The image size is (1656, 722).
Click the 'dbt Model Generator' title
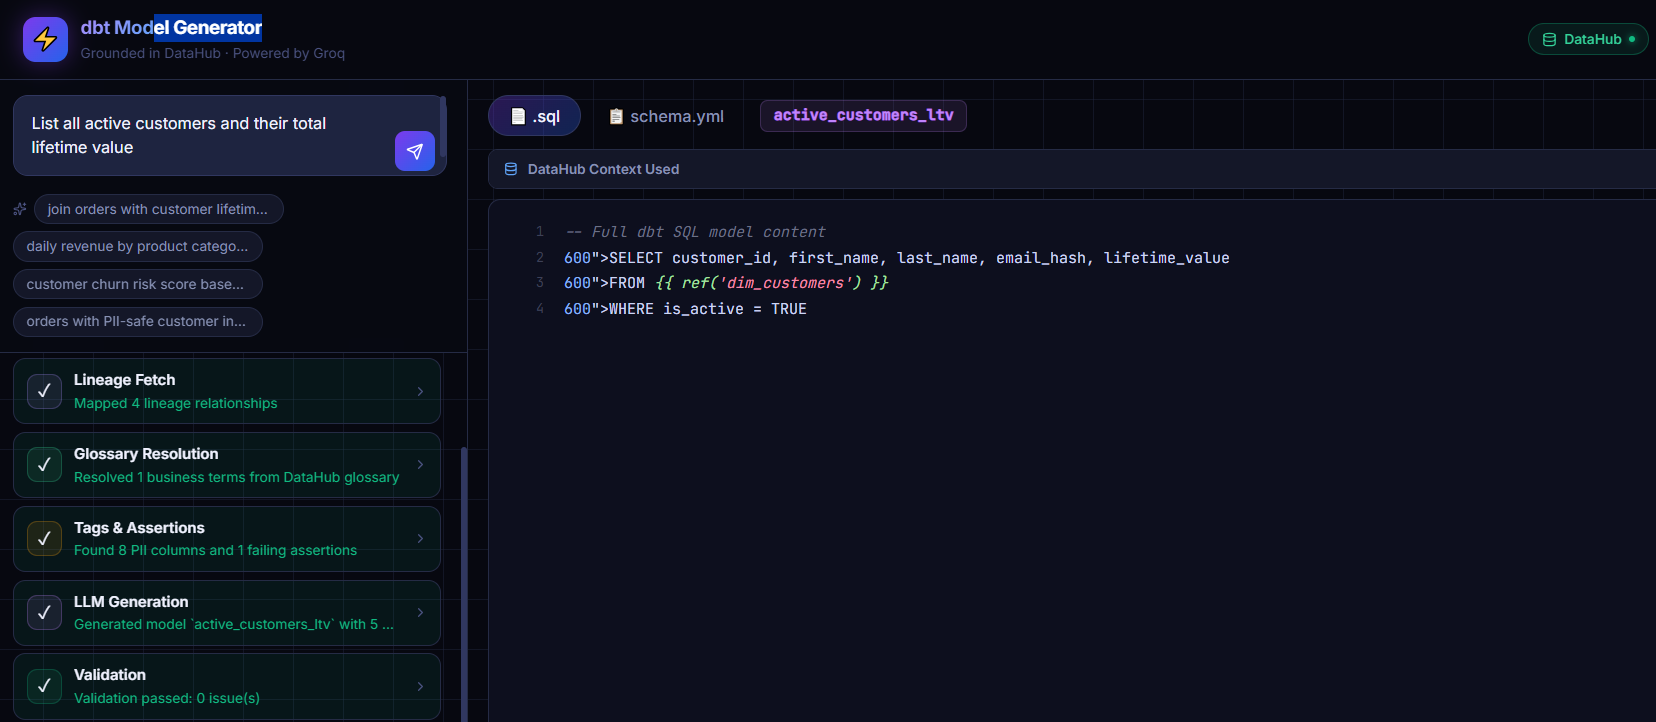(171, 27)
